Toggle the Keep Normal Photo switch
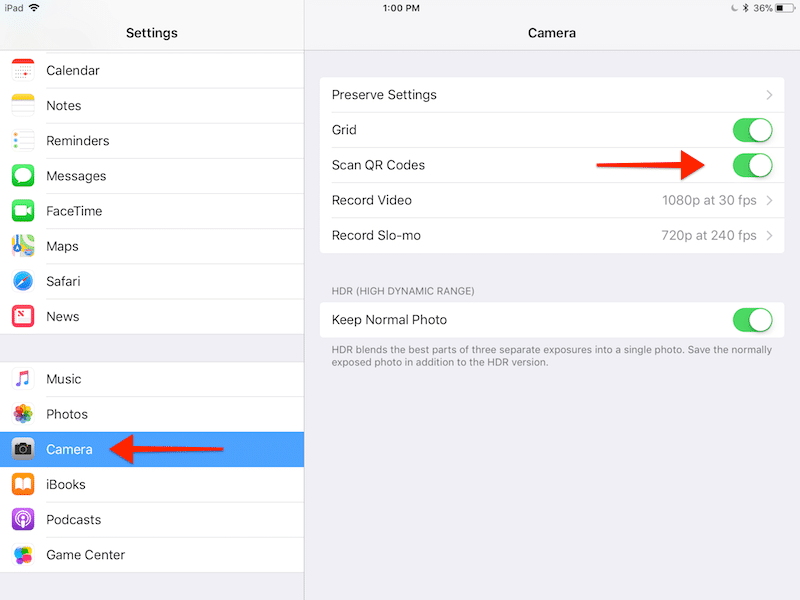This screenshot has height=600, width=800. (x=752, y=320)
